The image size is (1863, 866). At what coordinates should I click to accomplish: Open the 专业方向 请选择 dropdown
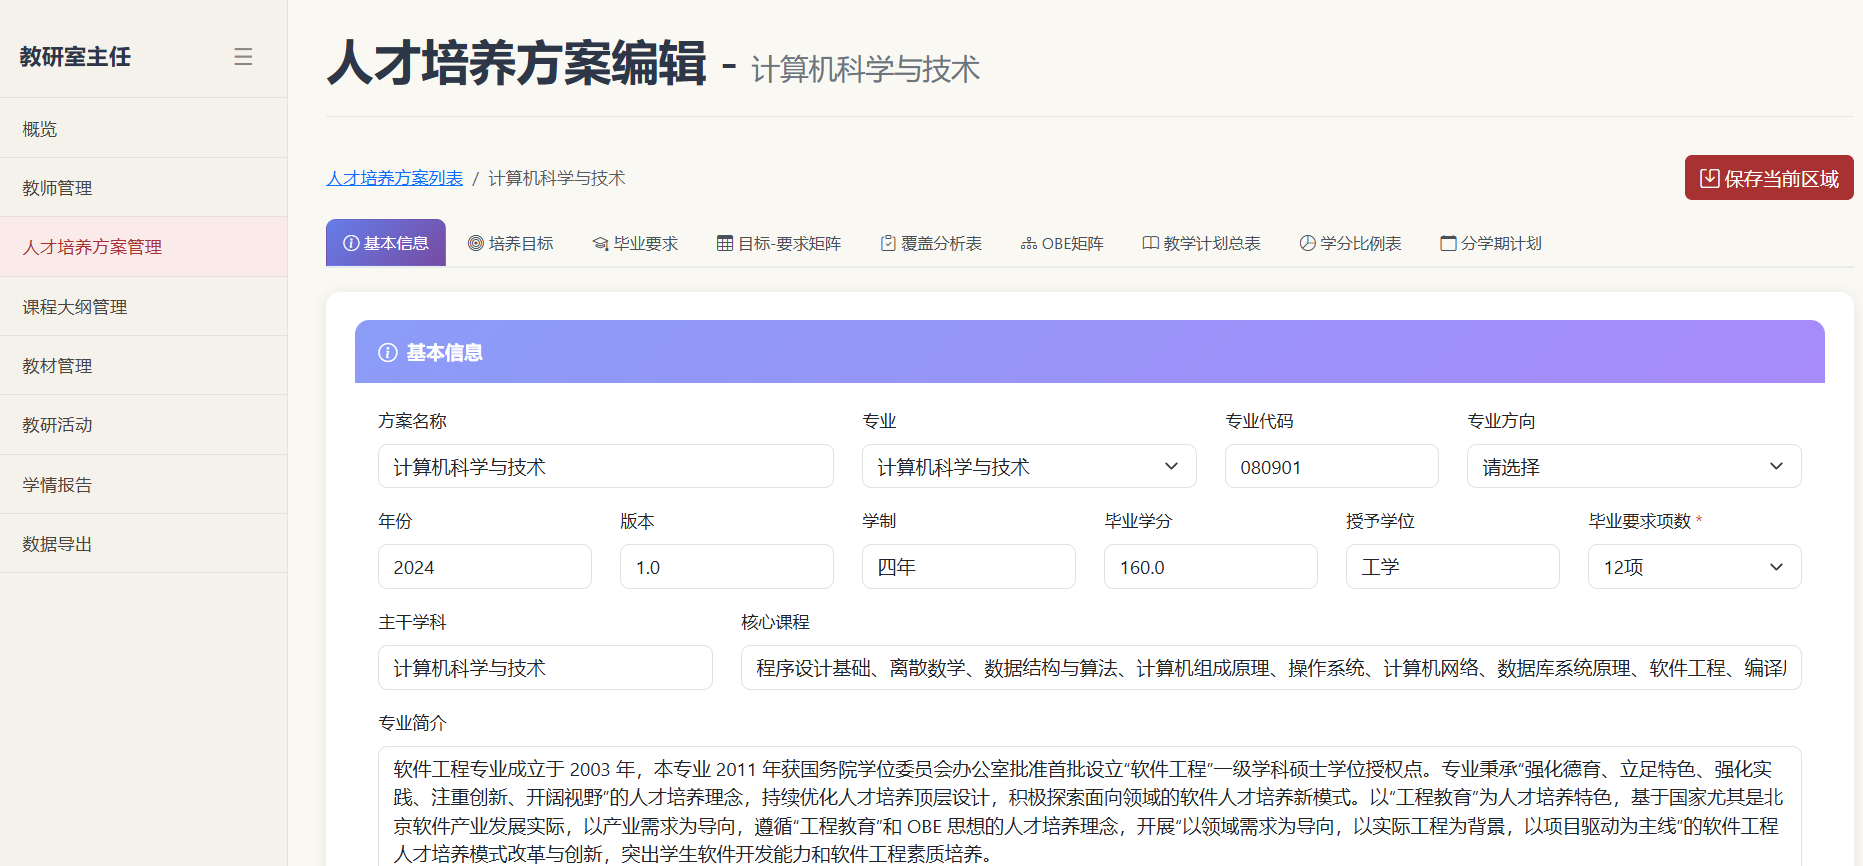pos(1634,466)
